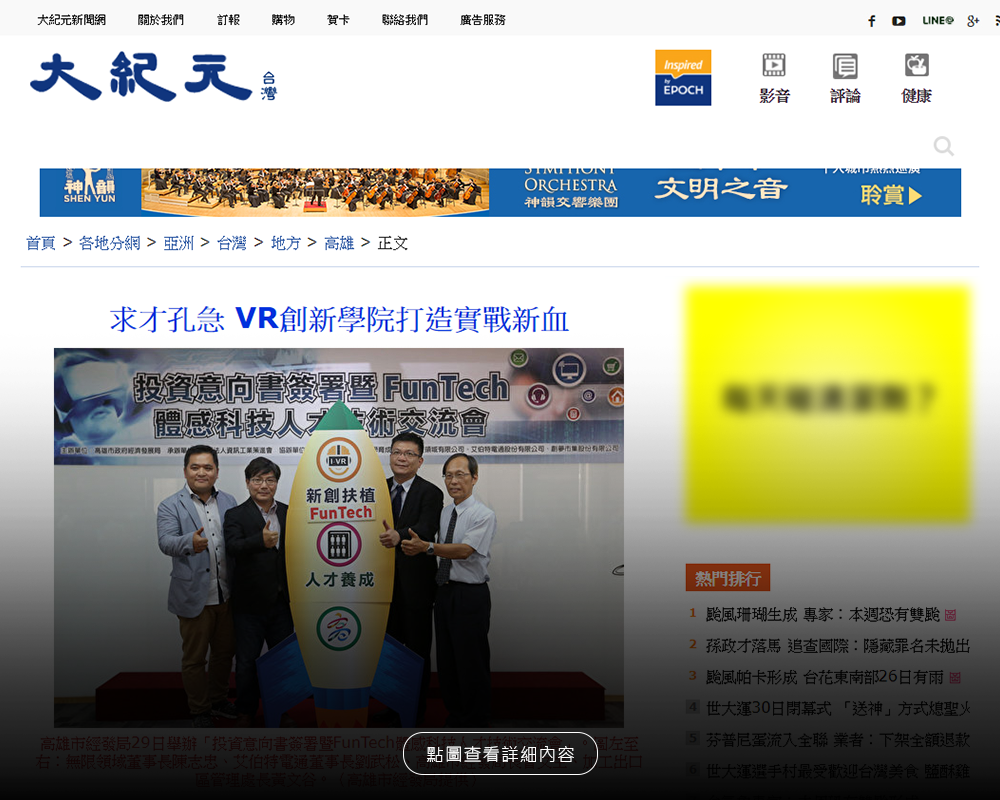This screenshot has height=800, width=1000.
Task: Go to 高雄 breadcrumb link
Action: pyautogui.click(x=339, y=243)
